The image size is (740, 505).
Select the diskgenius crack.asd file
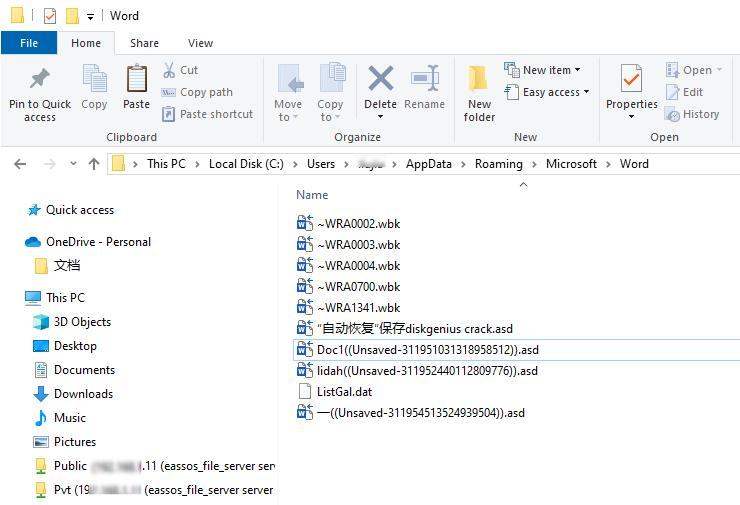click(405, 329)
